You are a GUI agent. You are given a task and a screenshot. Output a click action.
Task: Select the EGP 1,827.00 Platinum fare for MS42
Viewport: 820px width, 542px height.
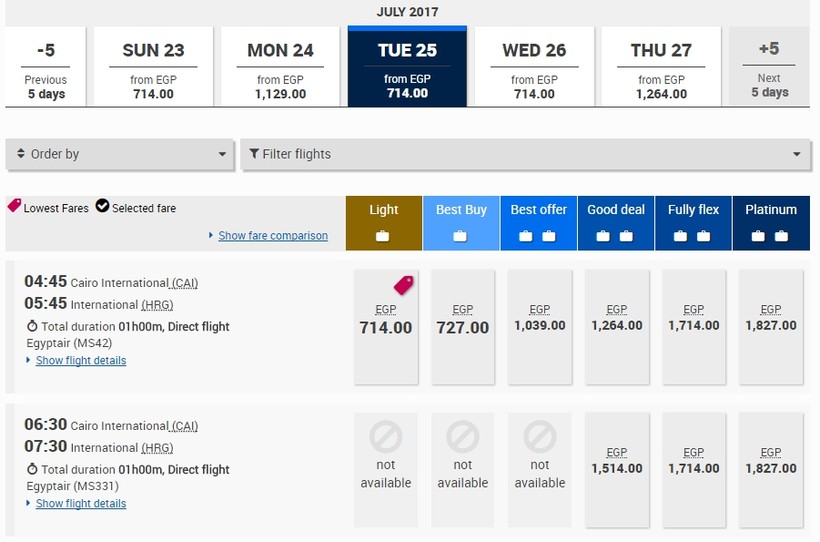click(770, 325)
